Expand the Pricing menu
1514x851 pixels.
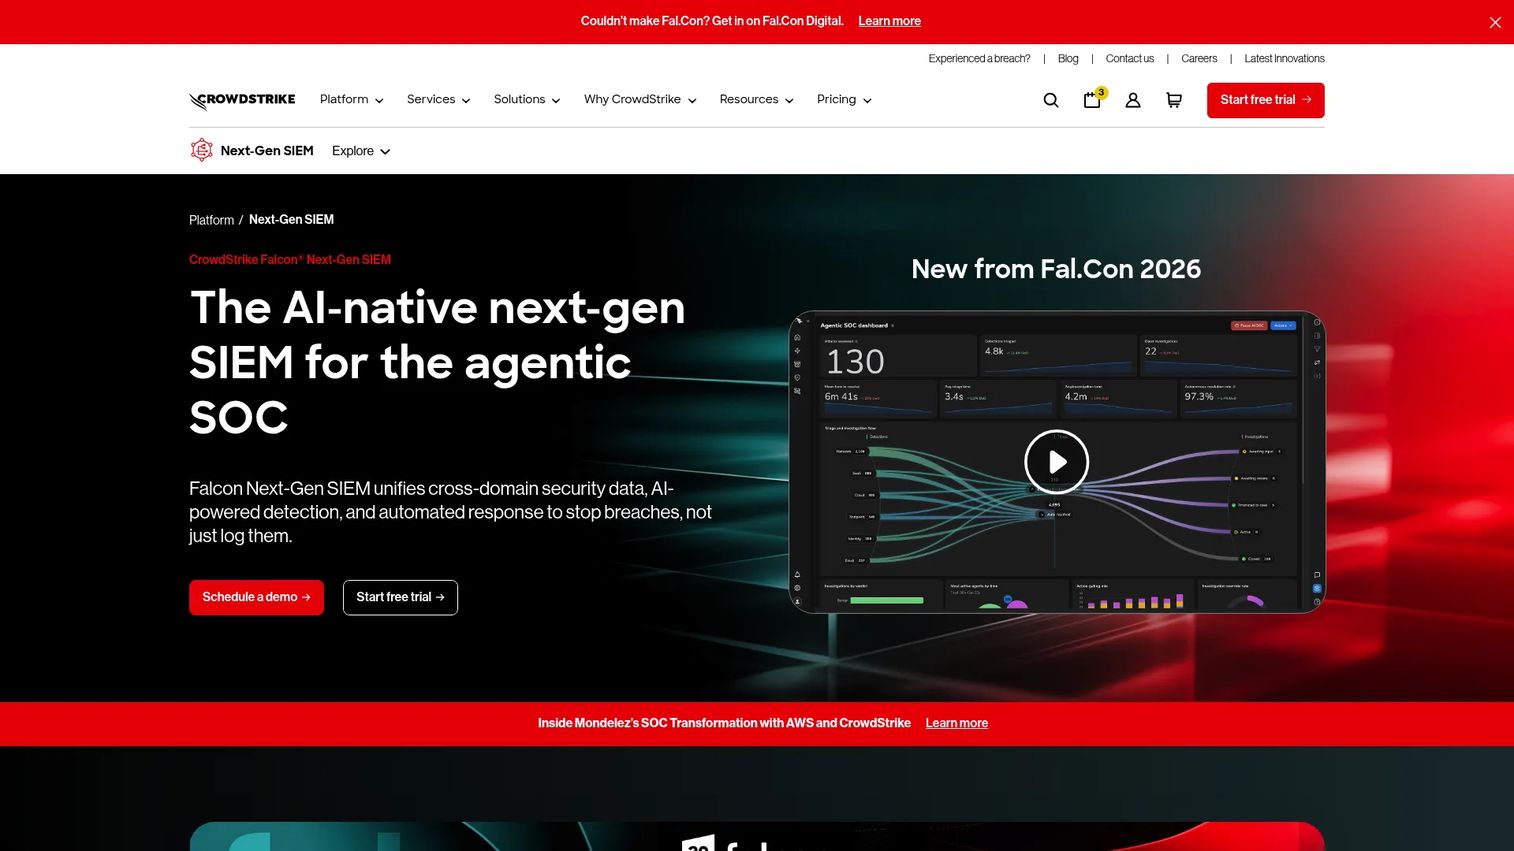(844, 99)
